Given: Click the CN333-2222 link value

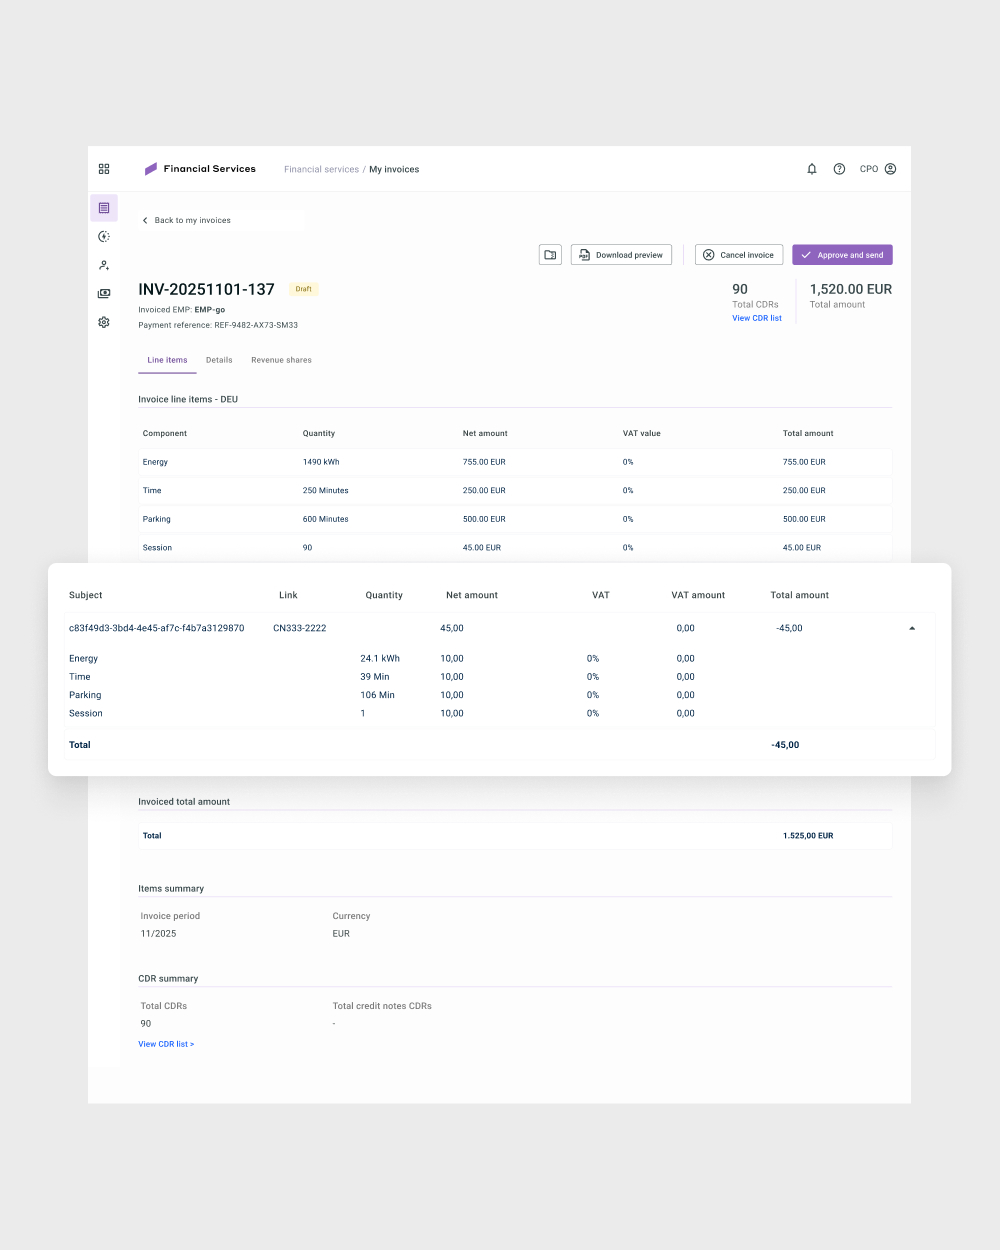Looking at the screenshot, I should tap(300, 628).
